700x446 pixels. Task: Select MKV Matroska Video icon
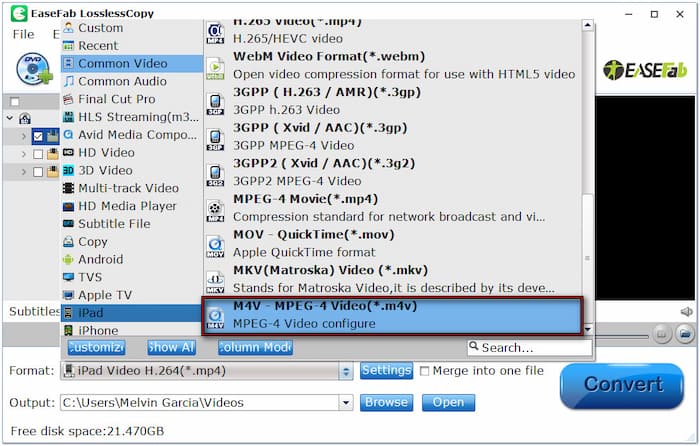(215, 283)
